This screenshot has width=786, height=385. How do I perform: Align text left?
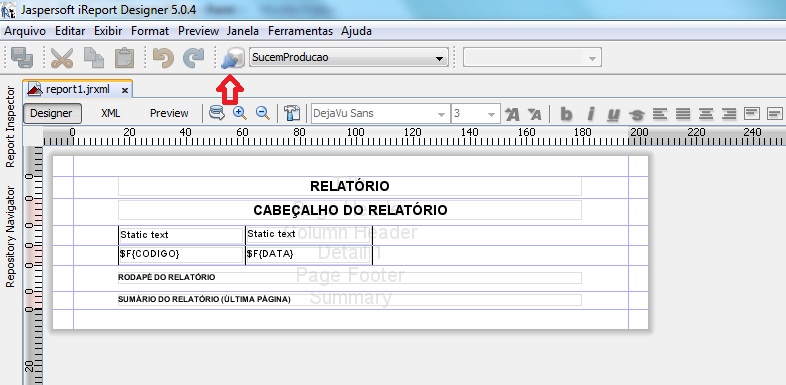click(x=660, y=114)
